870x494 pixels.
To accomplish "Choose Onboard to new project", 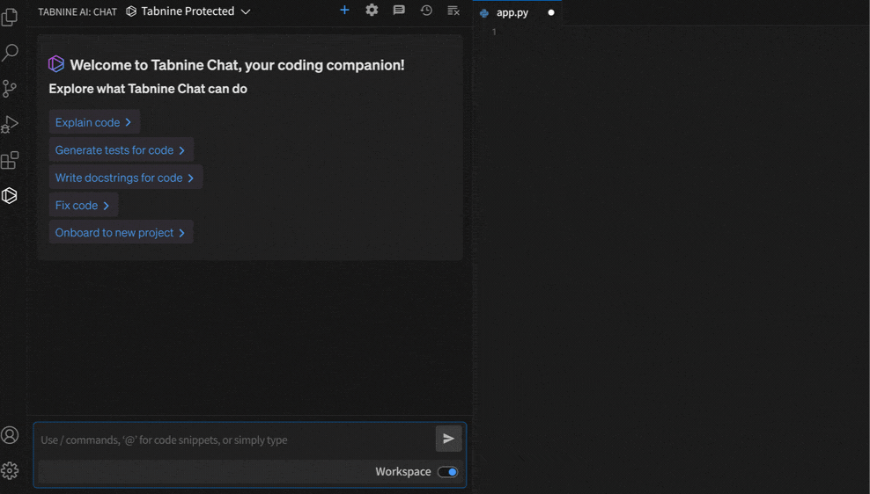I will (x=120, y=233).
